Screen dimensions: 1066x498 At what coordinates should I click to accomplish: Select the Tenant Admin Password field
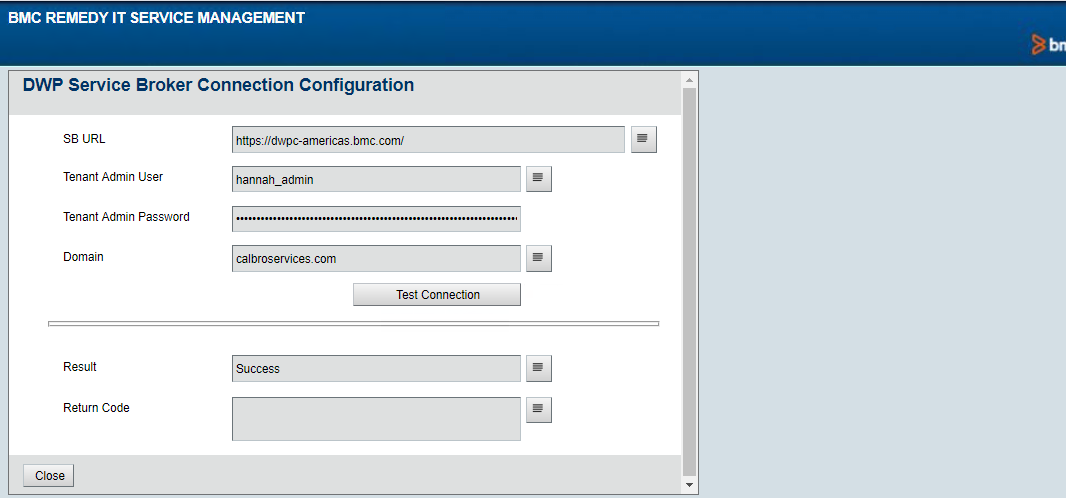pos(376,218)
